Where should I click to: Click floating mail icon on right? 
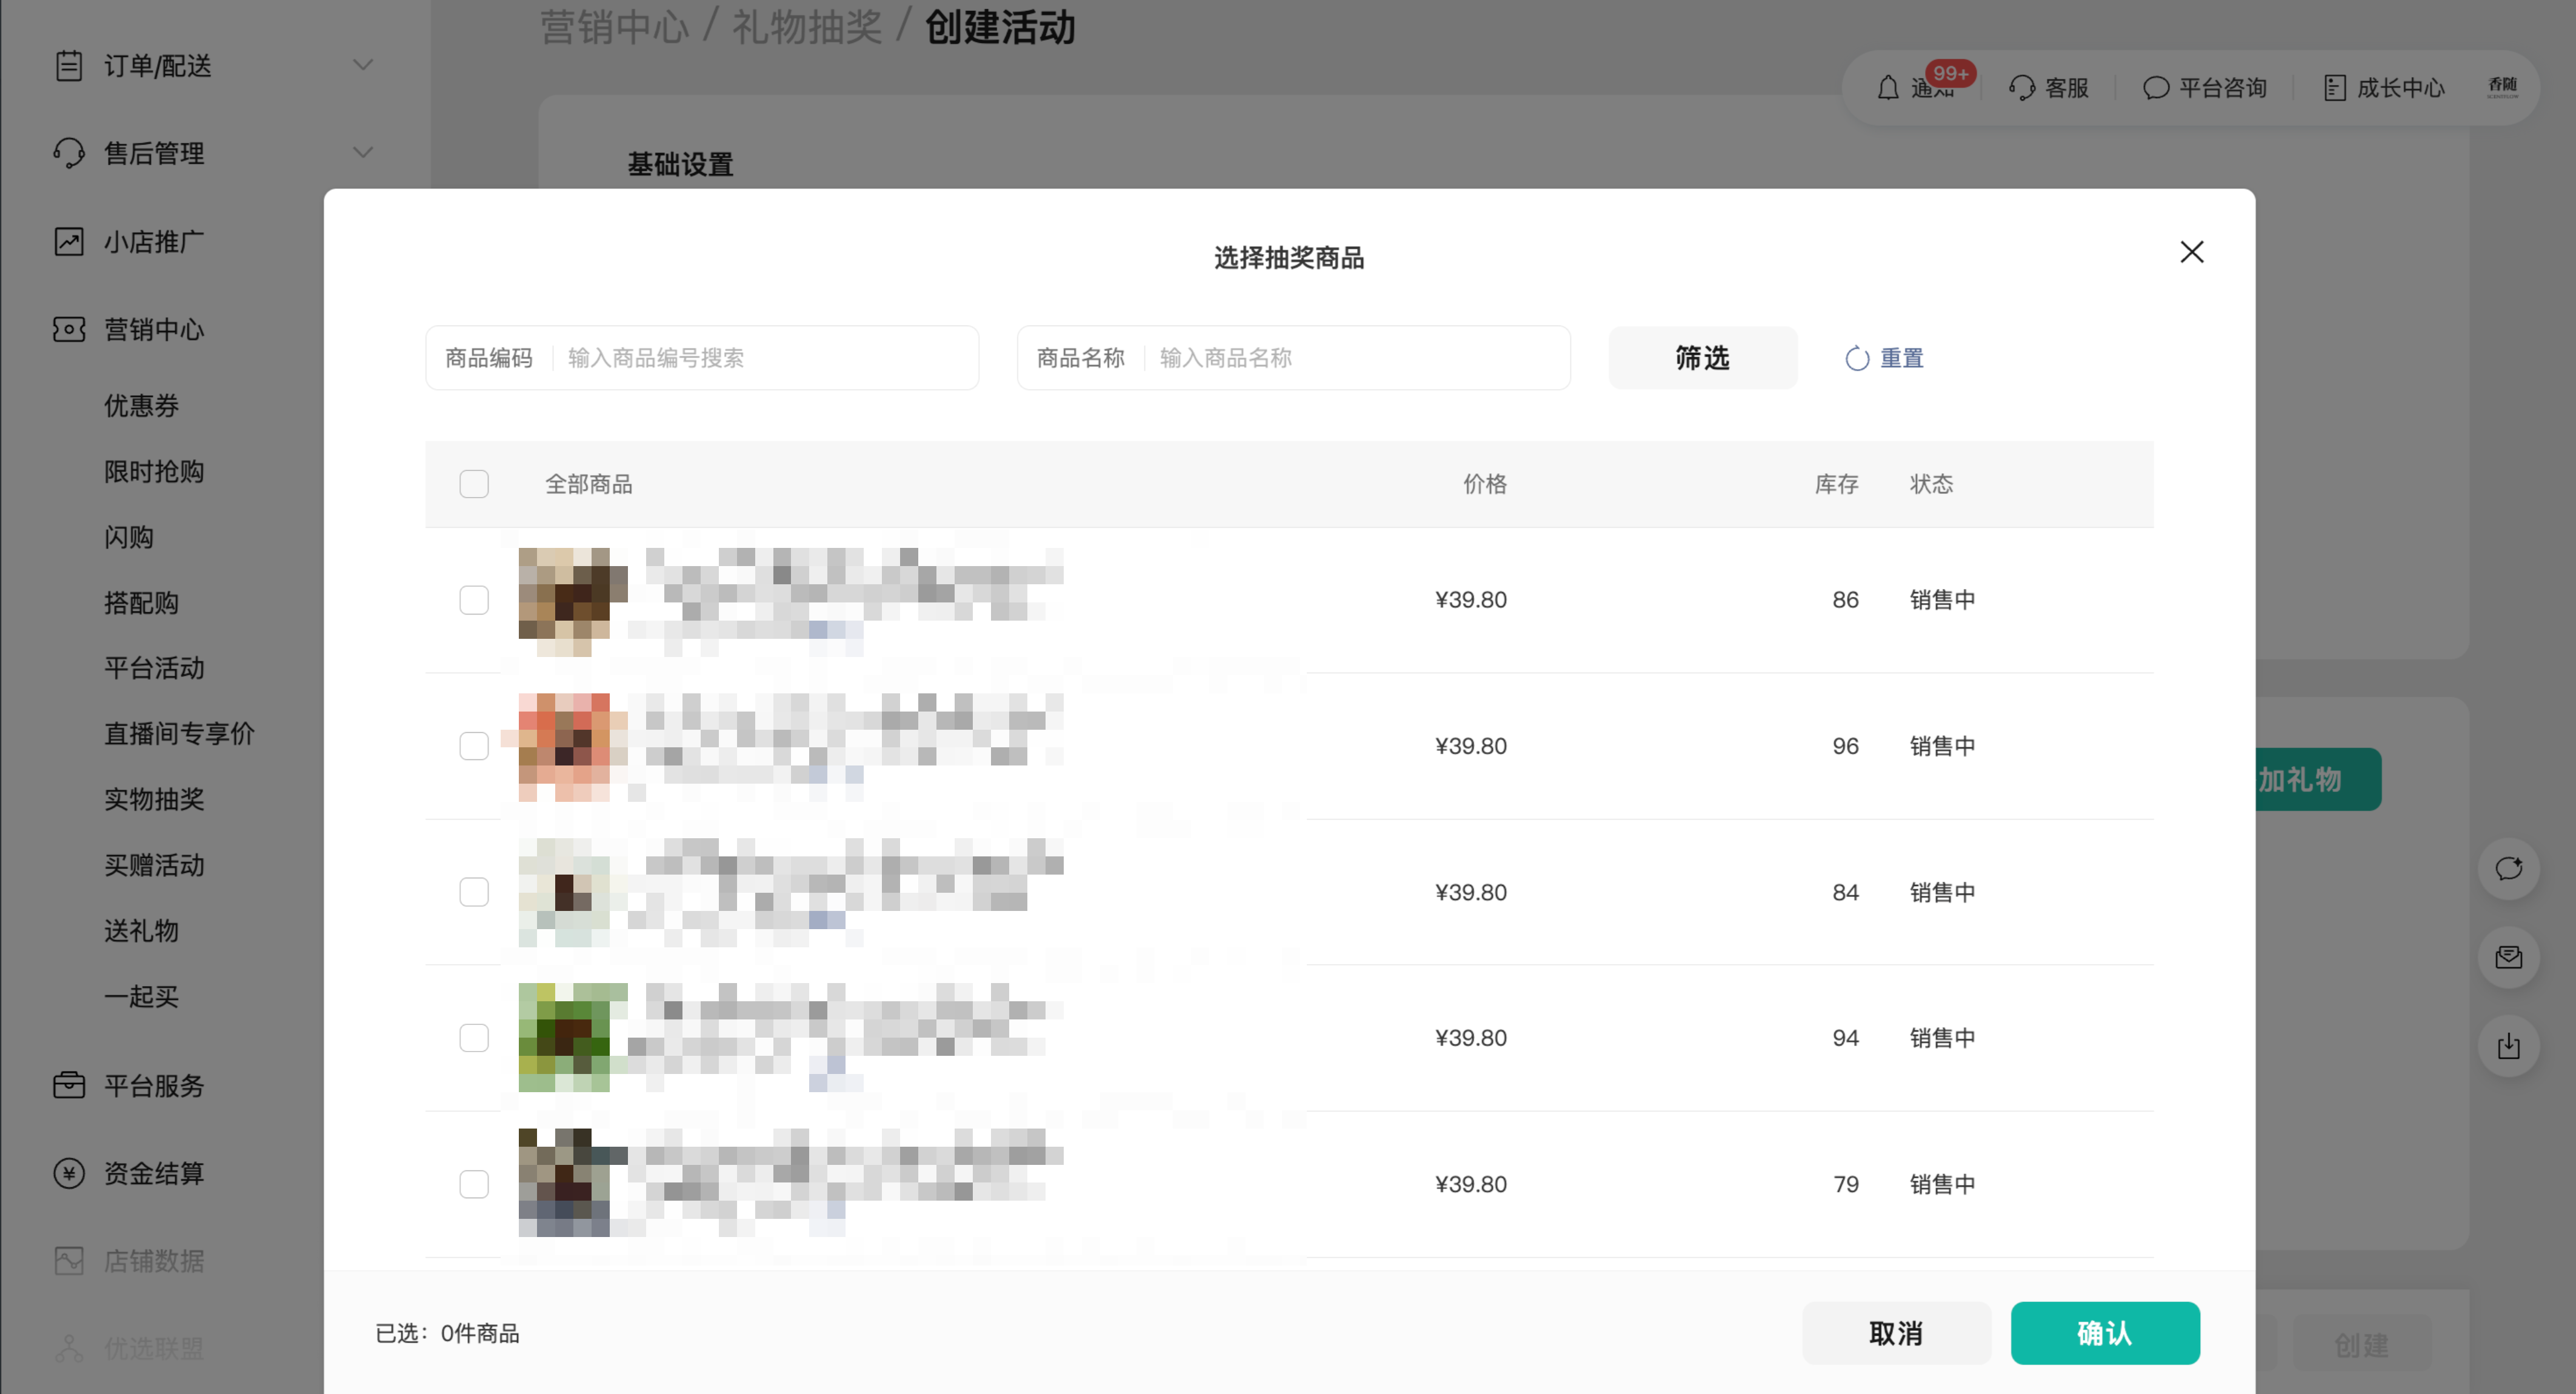pos(2508,957)
